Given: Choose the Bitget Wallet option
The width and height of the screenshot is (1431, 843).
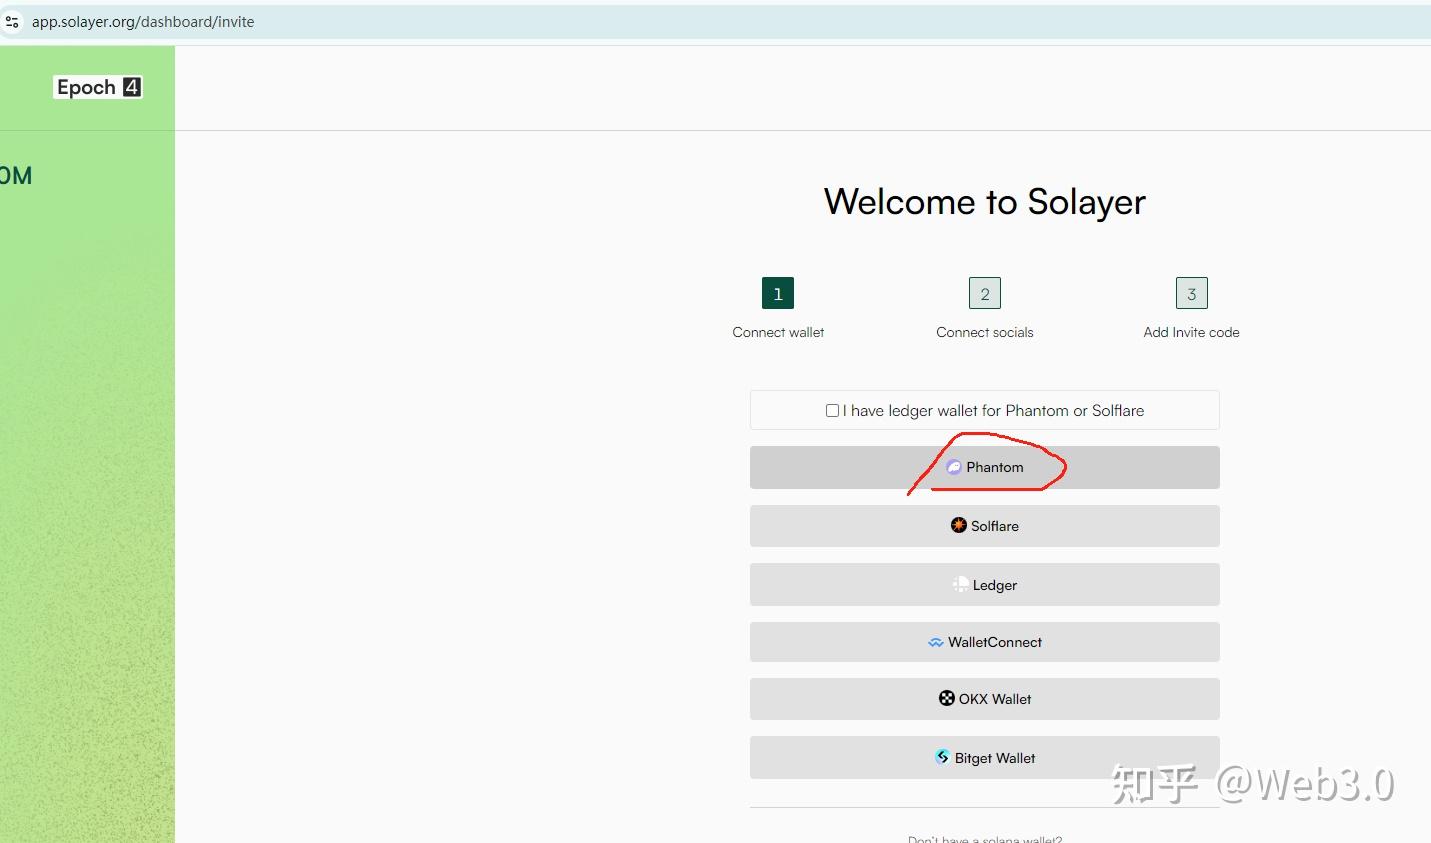Looking at the screenshot, I should tap(984, 757).
